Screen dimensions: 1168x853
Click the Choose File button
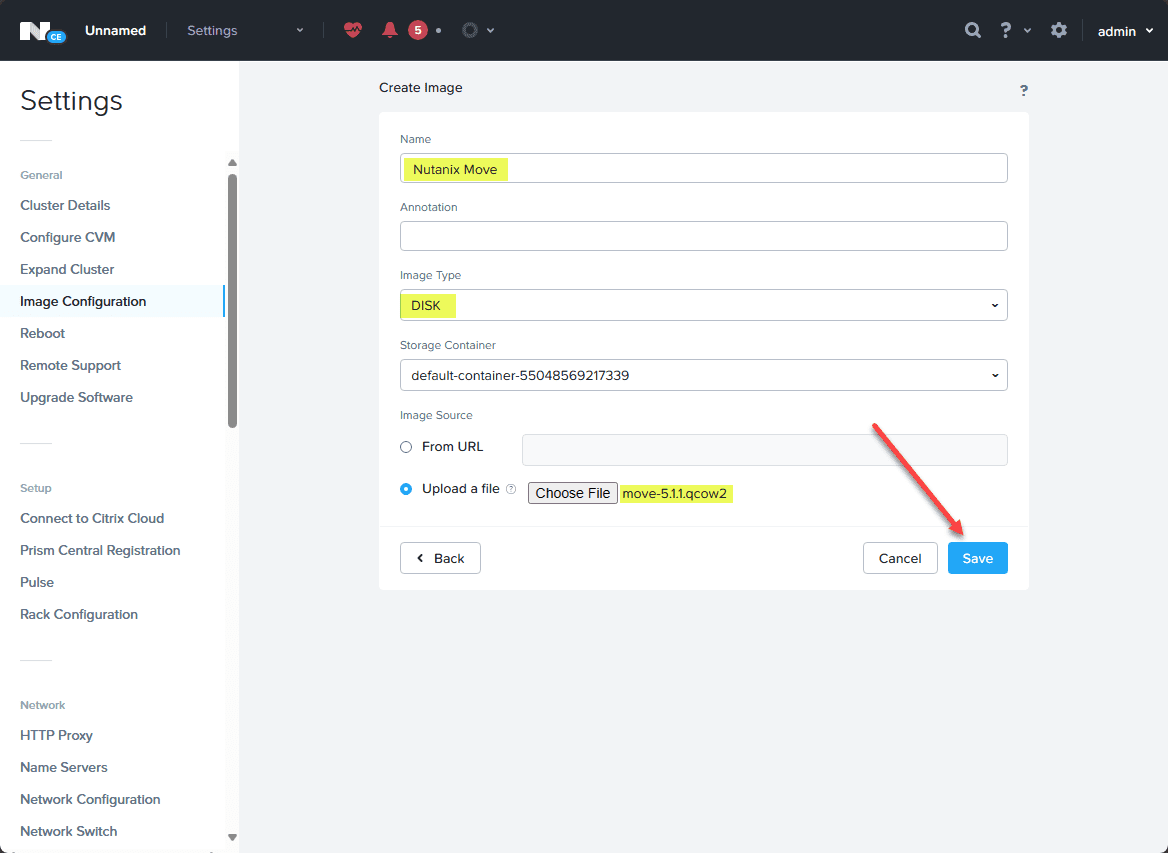[572, 493]
